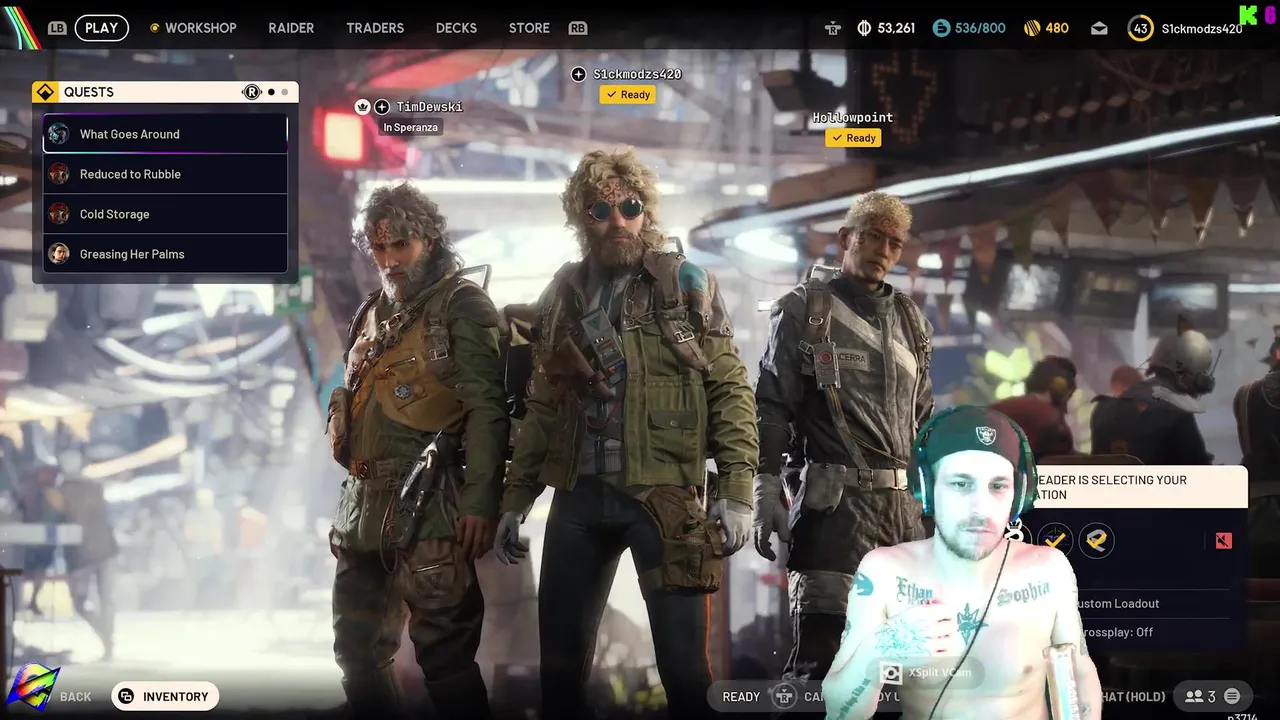Click the XSplit VCam watermark icon
The height and width of the screenshot is (720, 1280).
pos(890,673)
